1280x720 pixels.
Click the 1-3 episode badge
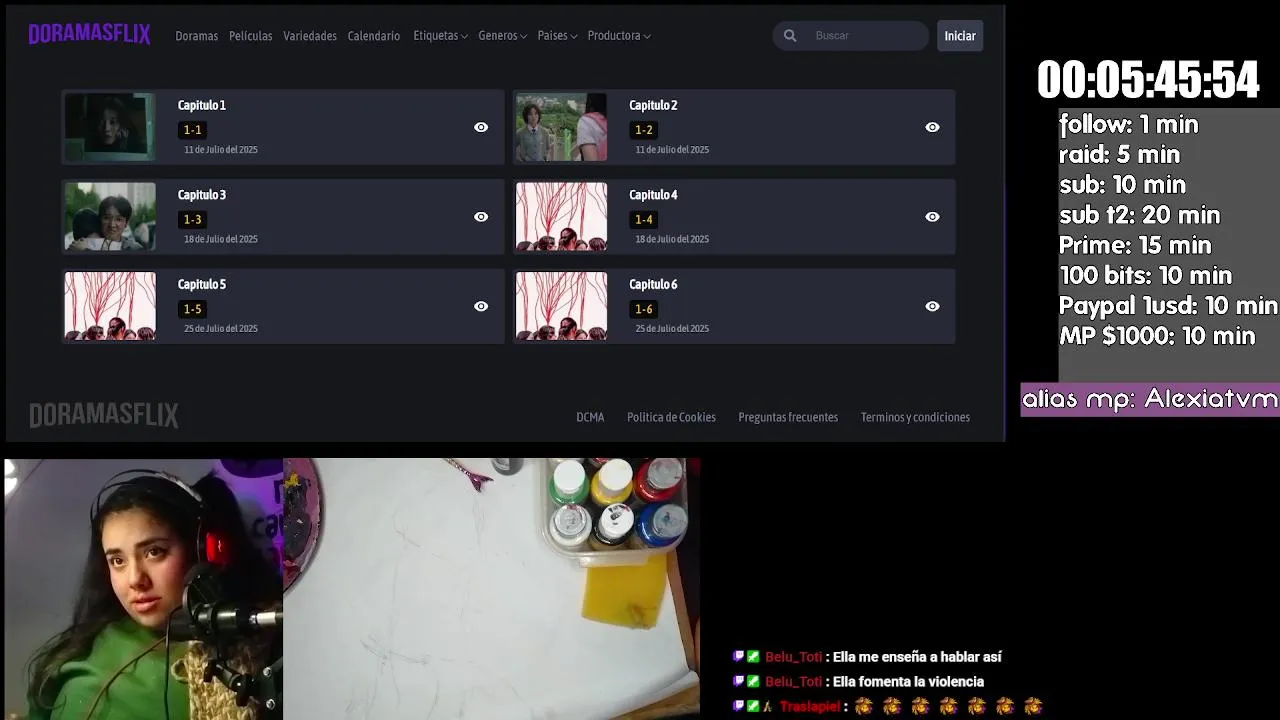[x=192, y=219]
